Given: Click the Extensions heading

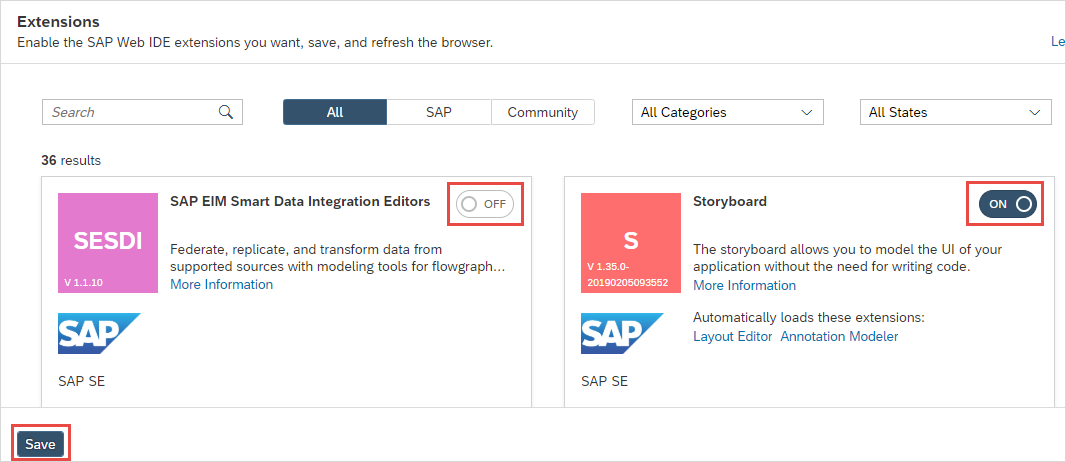Looking at the screenshot, I should [x=58, y=22].
